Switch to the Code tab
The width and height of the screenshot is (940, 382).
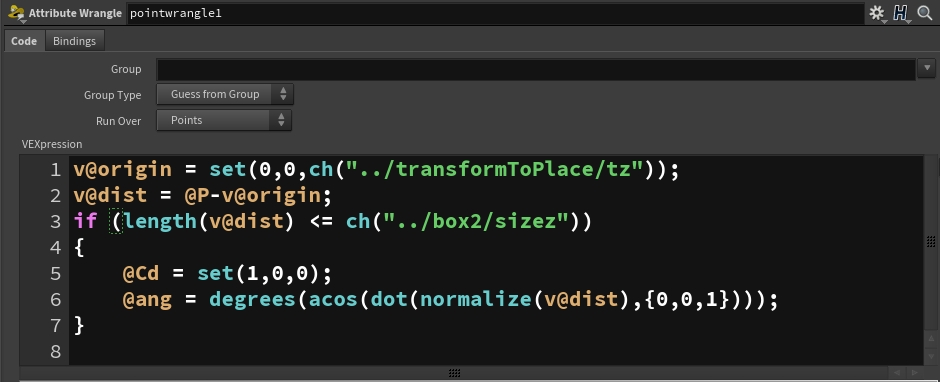pyautogui.click(x=24, y=41)
